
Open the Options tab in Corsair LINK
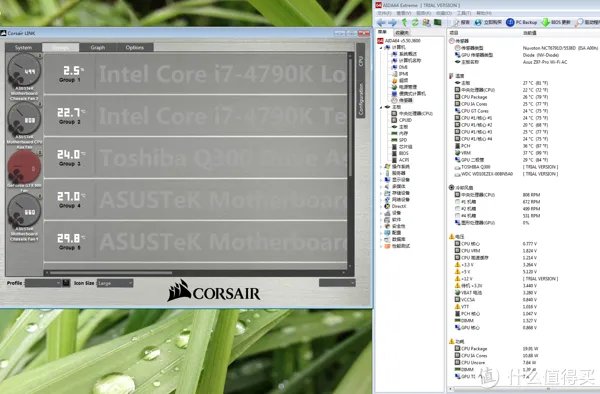(x=135, y=47)
